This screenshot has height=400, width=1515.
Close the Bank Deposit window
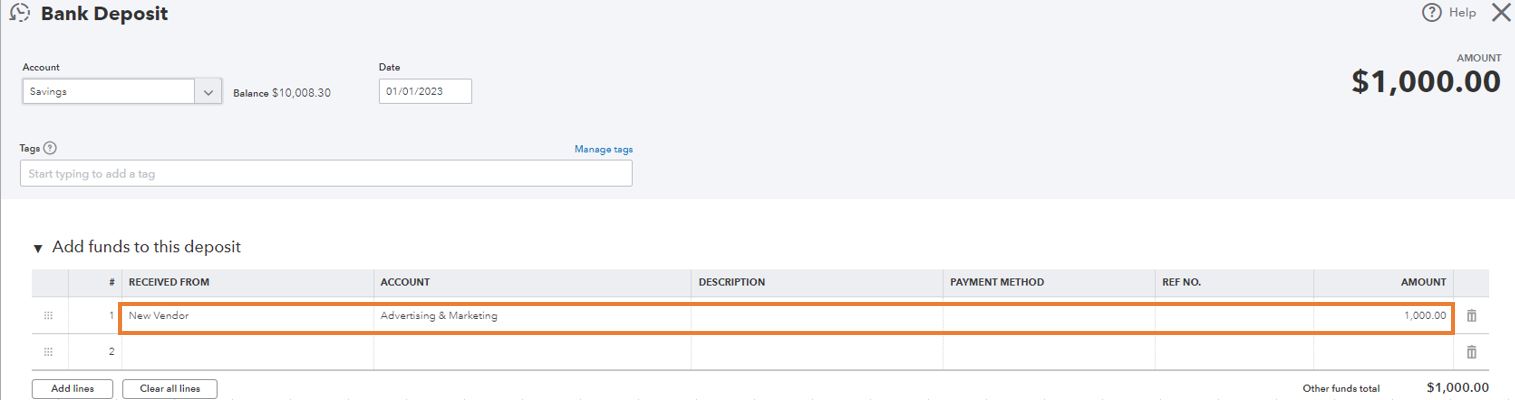pyautogui.click(x=1501, y=13)
